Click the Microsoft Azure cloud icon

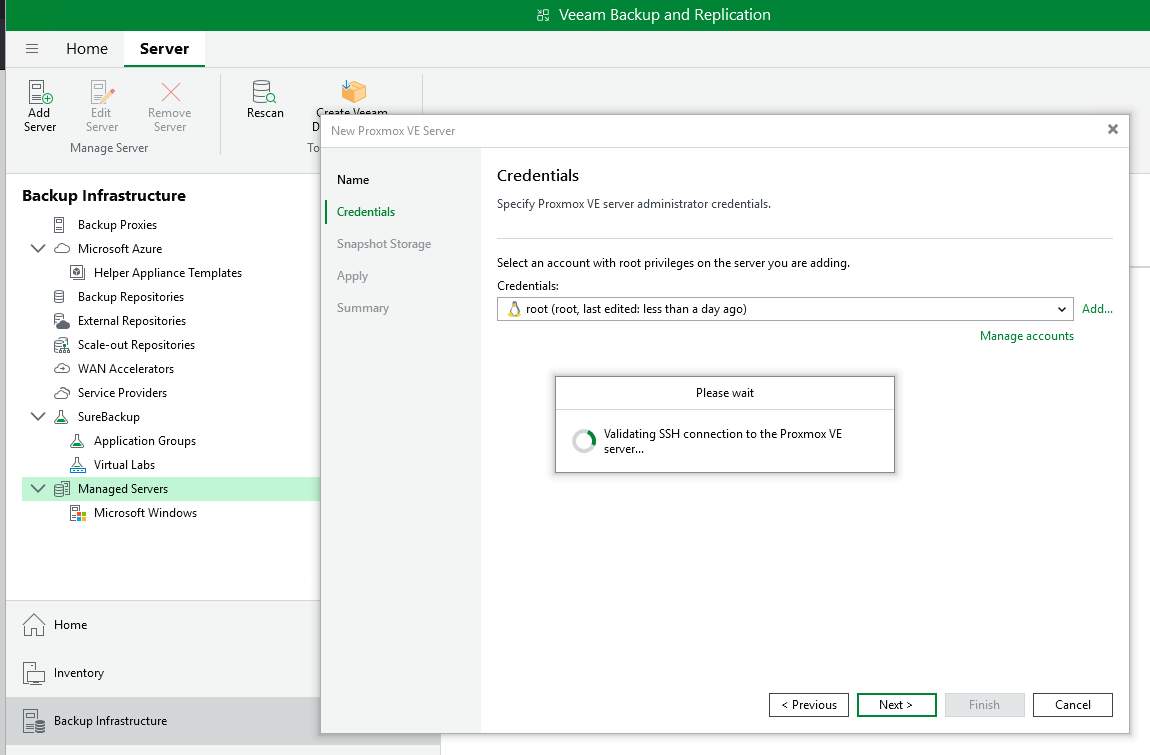pyautogui.click(x=62, y=249)
